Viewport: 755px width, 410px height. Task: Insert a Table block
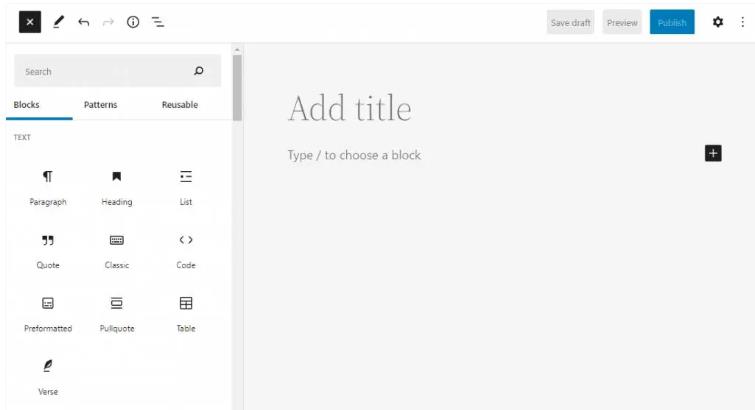186,312
